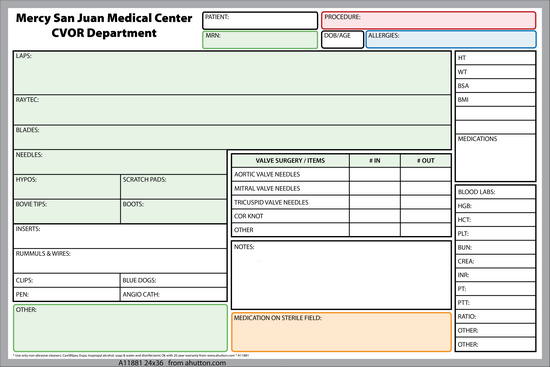Click the BLADES count row
This screenshot has width=550, height=367.
click(x=232, y=137)
